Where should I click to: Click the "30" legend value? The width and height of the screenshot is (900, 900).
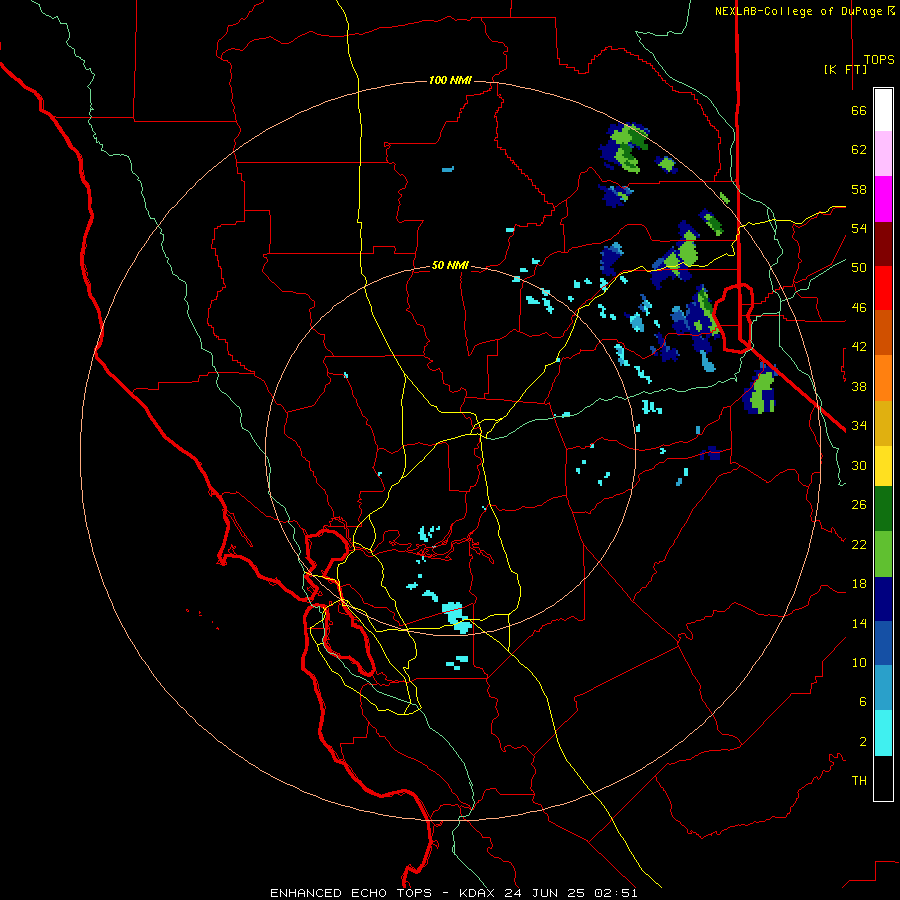pyautogui.click(x=859, y=465)
